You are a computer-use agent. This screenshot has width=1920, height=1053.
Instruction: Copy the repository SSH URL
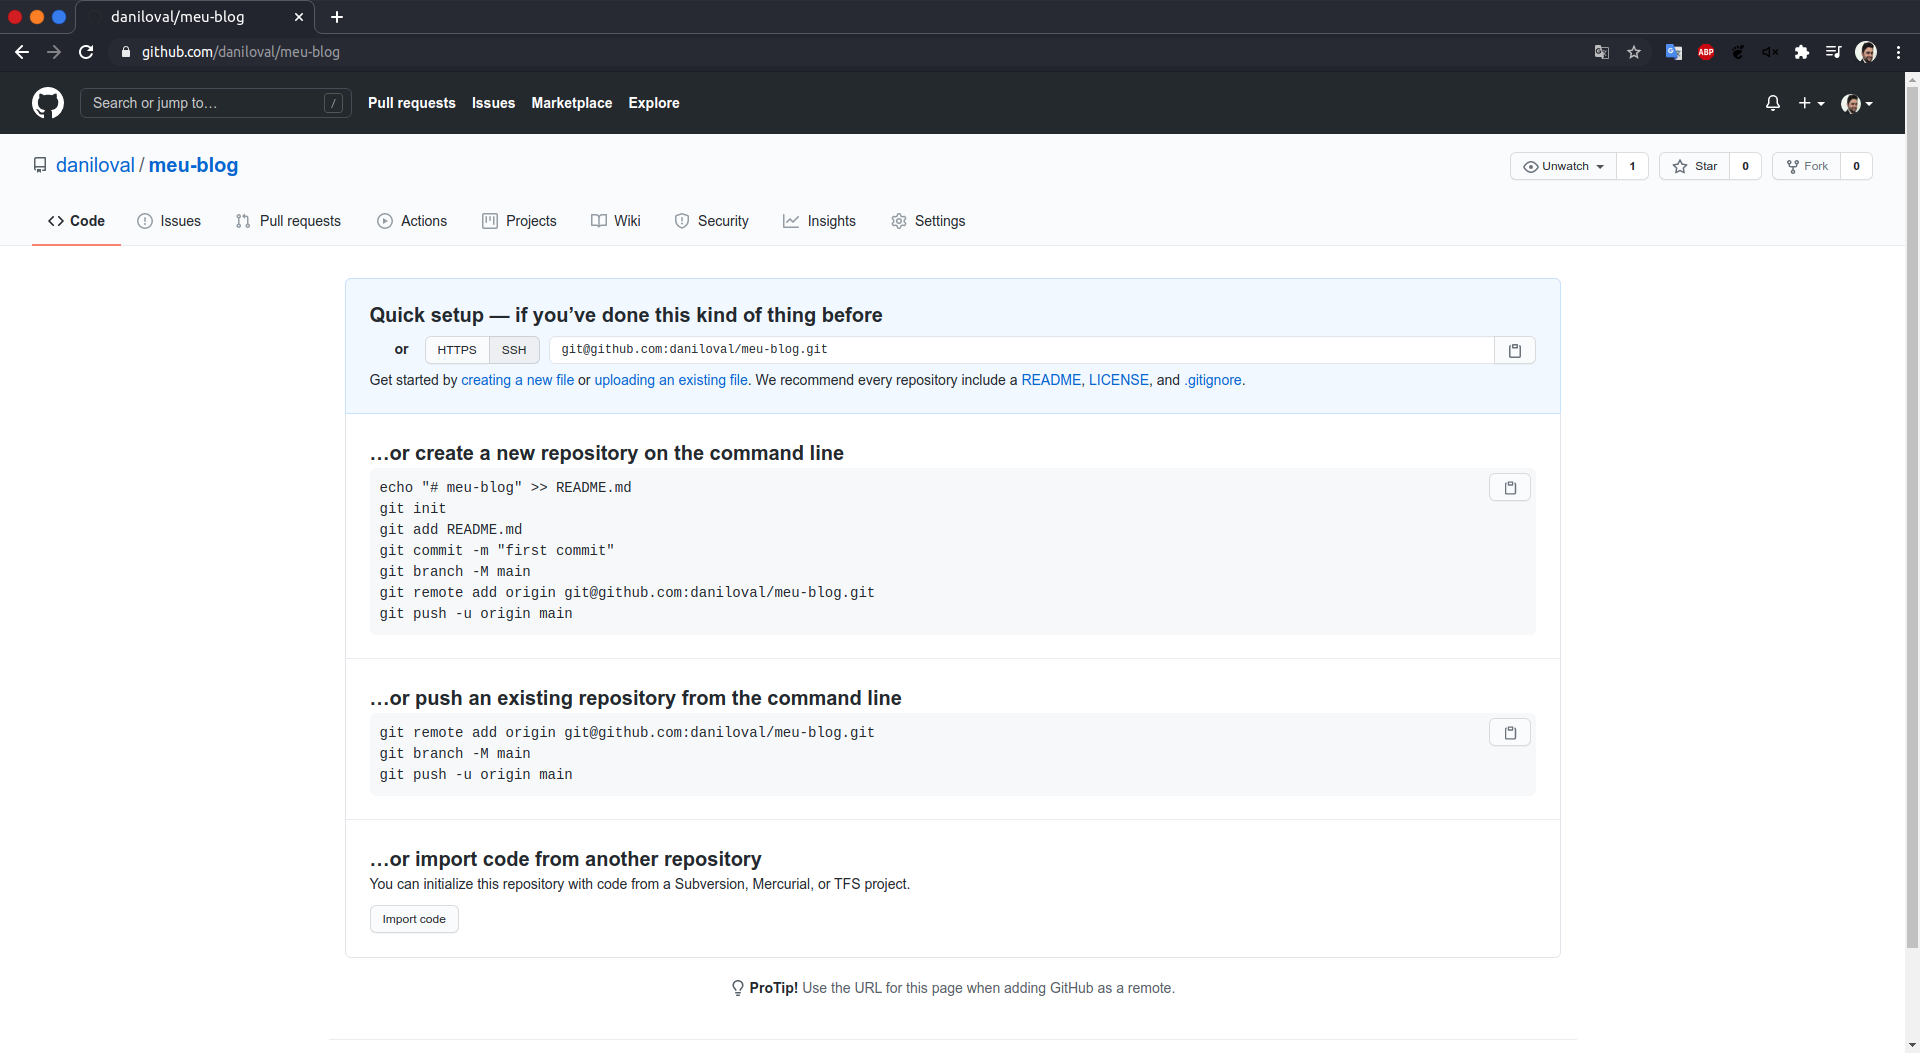[x=1515, y=350]
